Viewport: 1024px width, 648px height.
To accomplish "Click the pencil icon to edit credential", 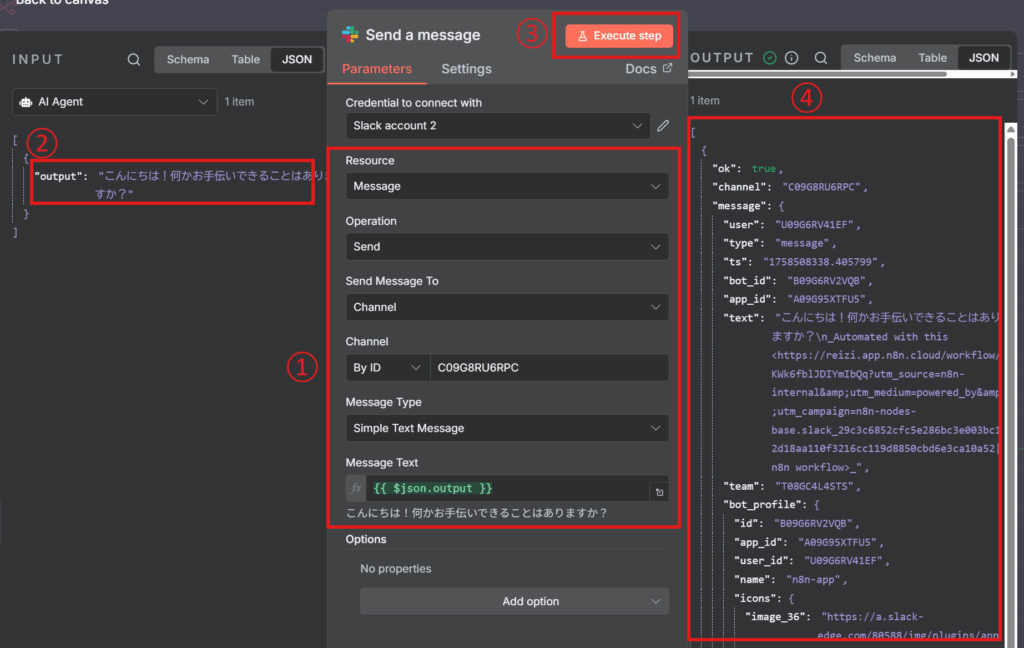I will 662,126.
